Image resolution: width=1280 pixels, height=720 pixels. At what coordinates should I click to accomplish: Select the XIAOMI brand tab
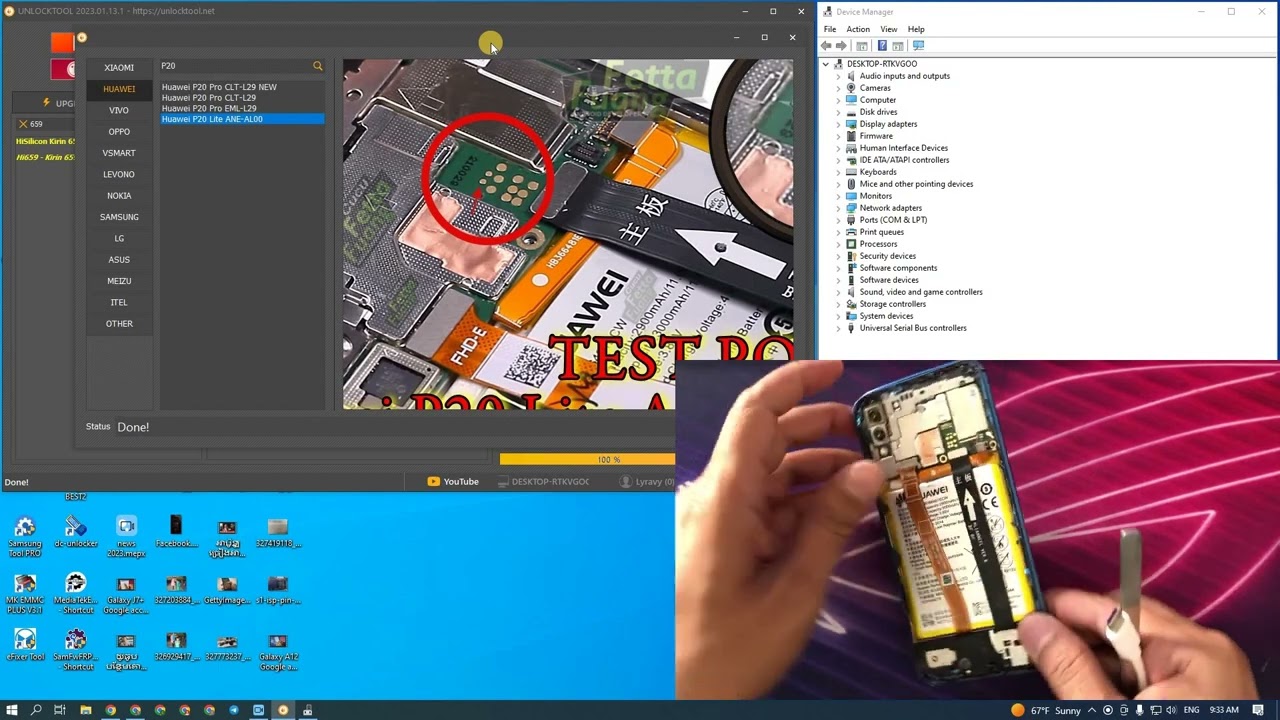click(x=119, y=68)
